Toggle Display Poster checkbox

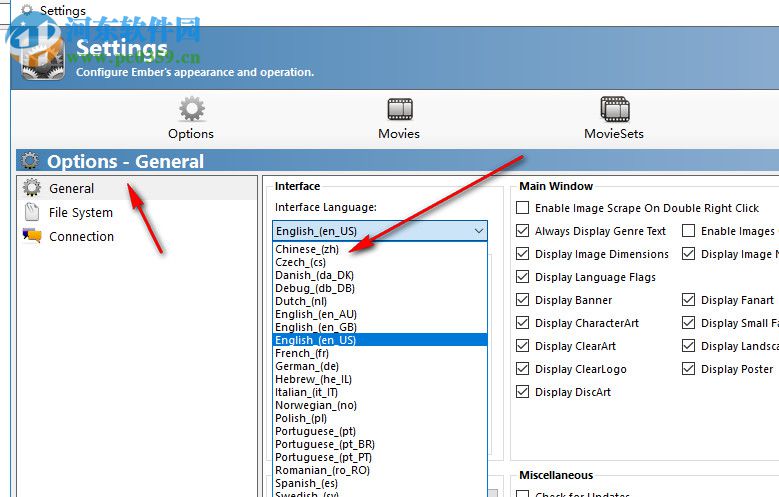point(688,369)
